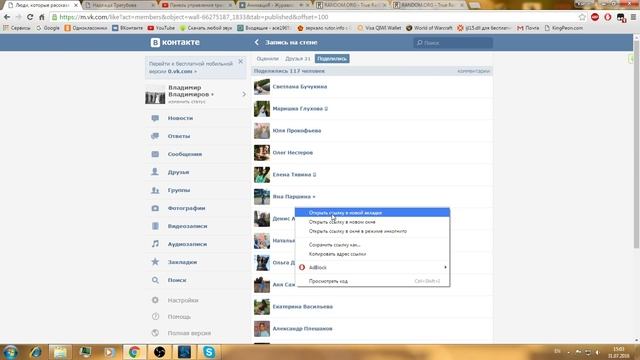The width and height of the screenshot is (640, 360).
Task: Expand the AdBlock submenu arrow
Action: click(445, 267)
